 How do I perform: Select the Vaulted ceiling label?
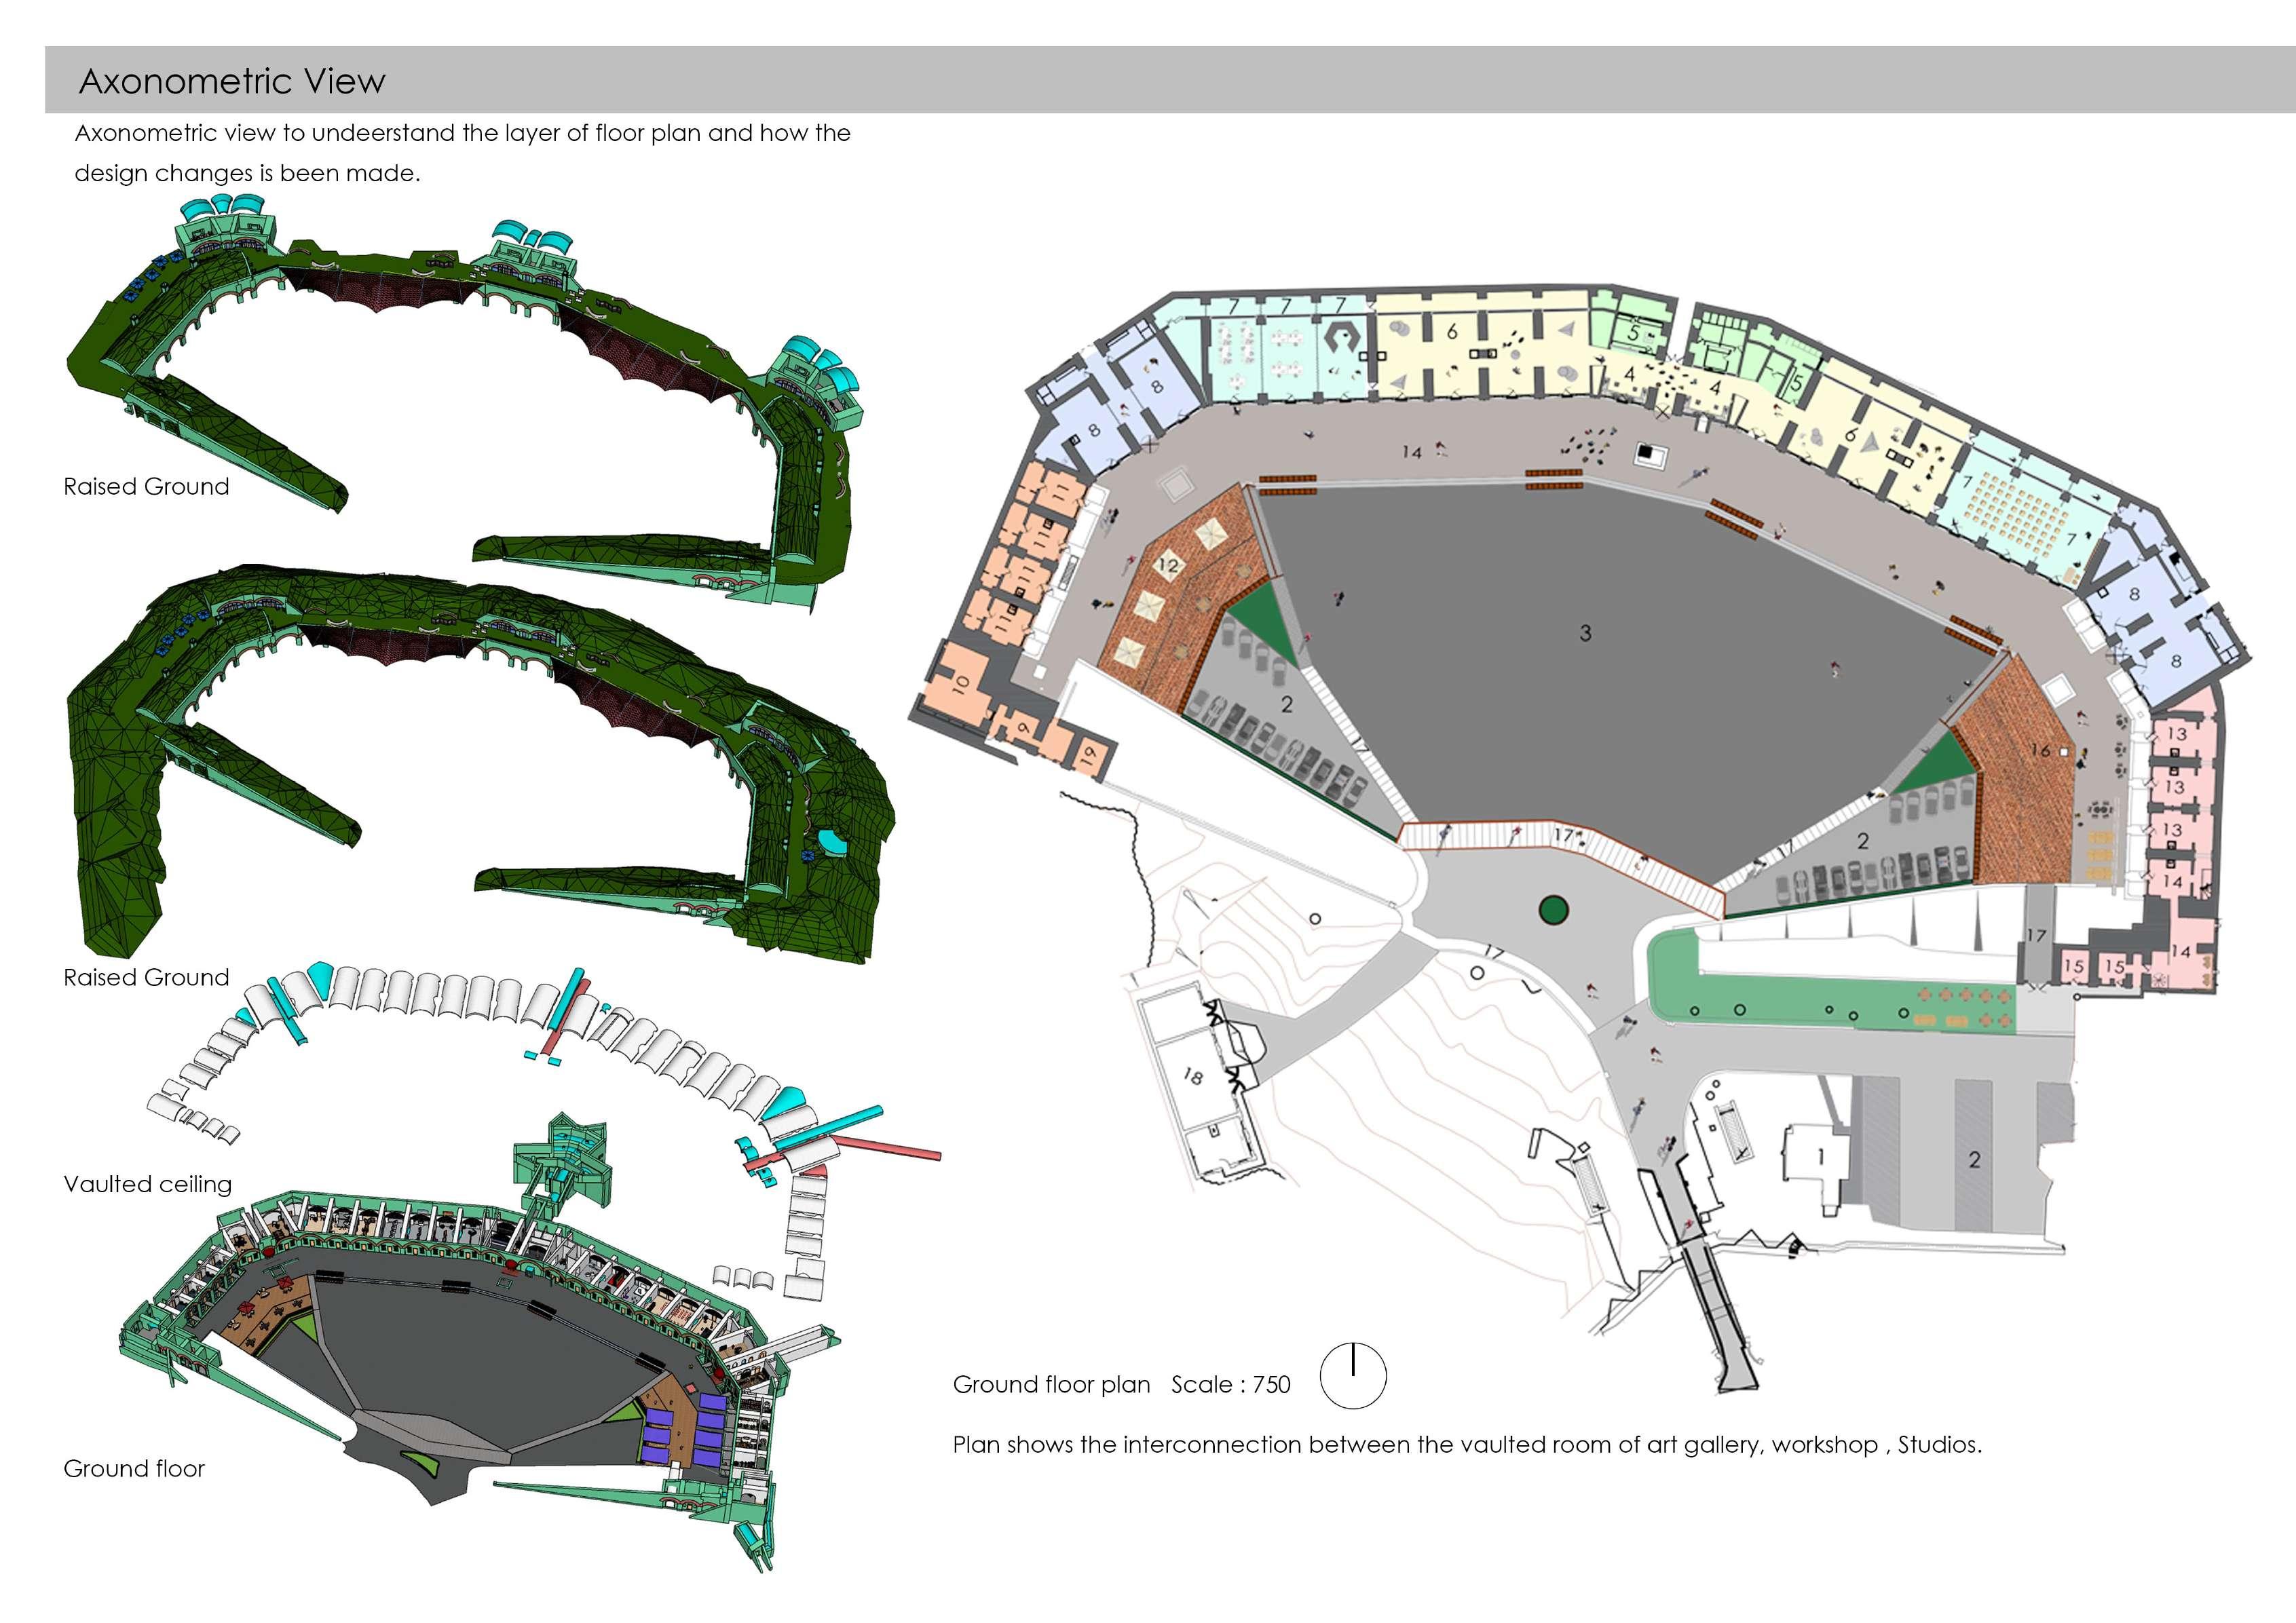[147, 1184]
